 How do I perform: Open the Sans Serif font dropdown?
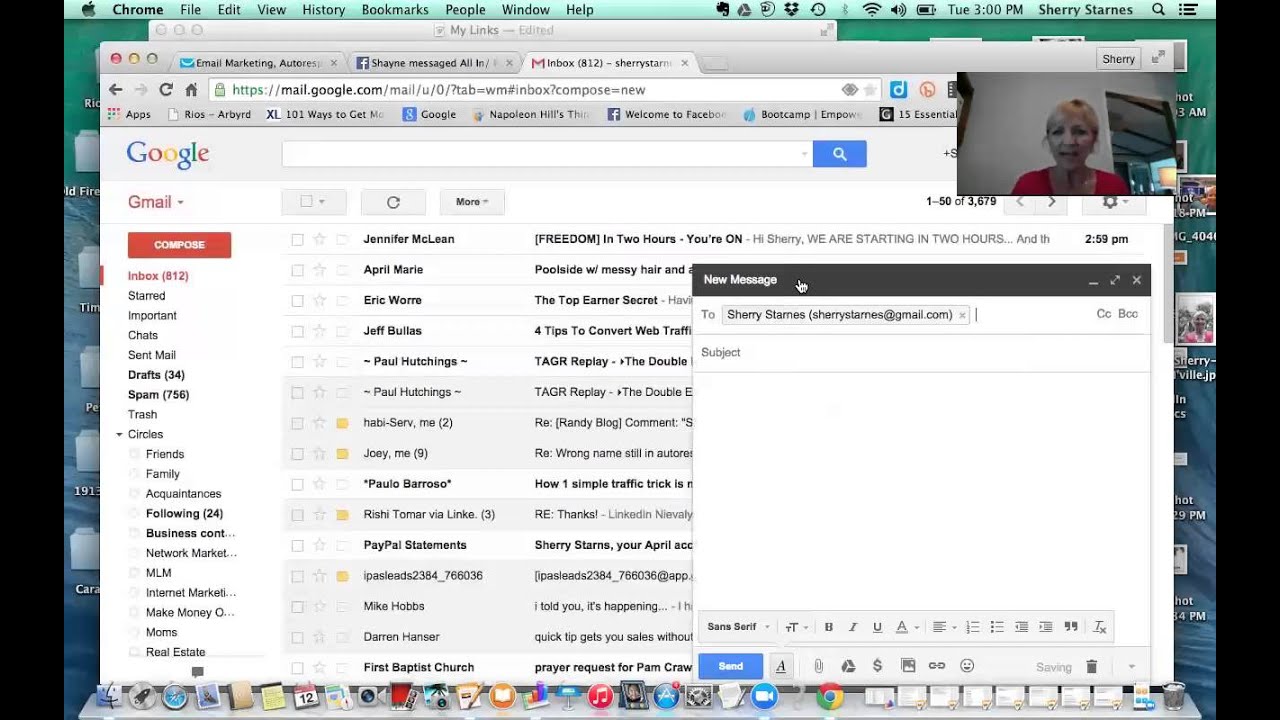coord(738,627)
